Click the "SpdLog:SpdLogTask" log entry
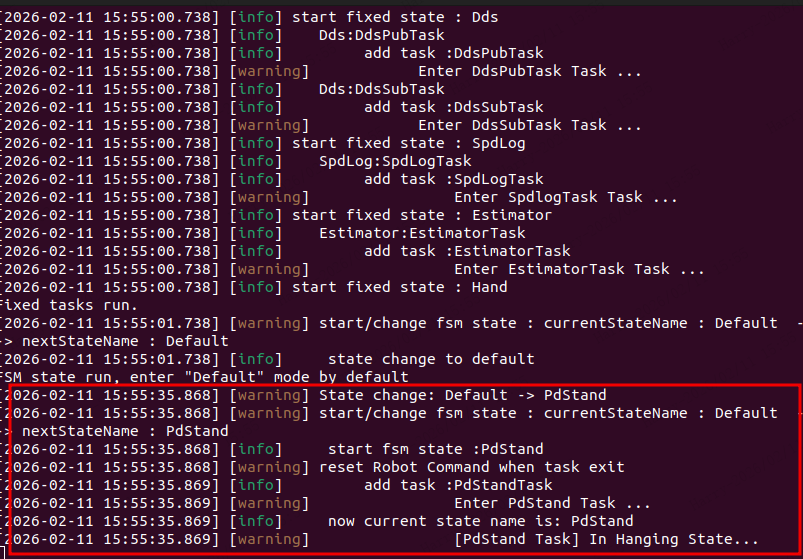 (x=395, y=161)
